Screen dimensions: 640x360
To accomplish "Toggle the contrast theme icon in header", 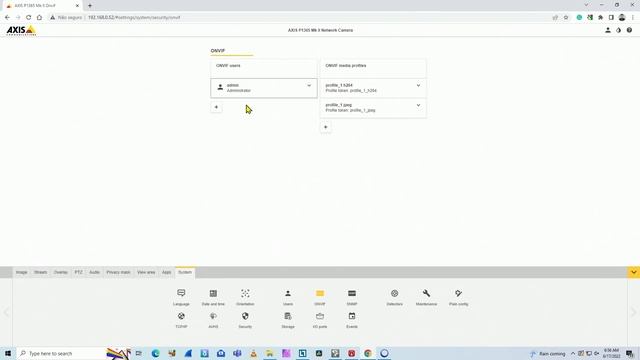I will 618,30.
